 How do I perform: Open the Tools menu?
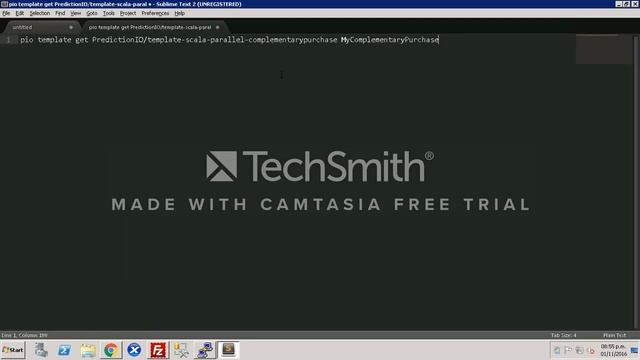tap(109, 13)
